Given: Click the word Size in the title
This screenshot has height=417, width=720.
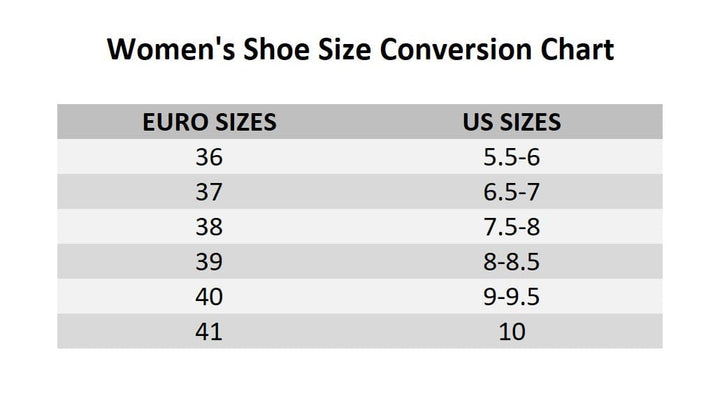Looking at the screenshot, I should 344,49.
